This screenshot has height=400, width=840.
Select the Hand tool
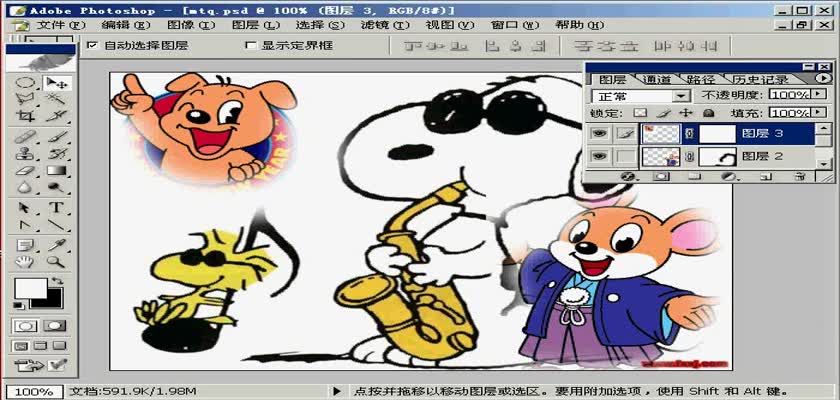point(25,262)
